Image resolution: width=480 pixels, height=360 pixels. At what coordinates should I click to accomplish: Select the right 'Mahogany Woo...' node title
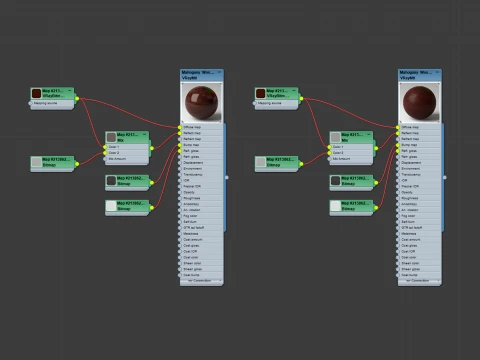416,72
